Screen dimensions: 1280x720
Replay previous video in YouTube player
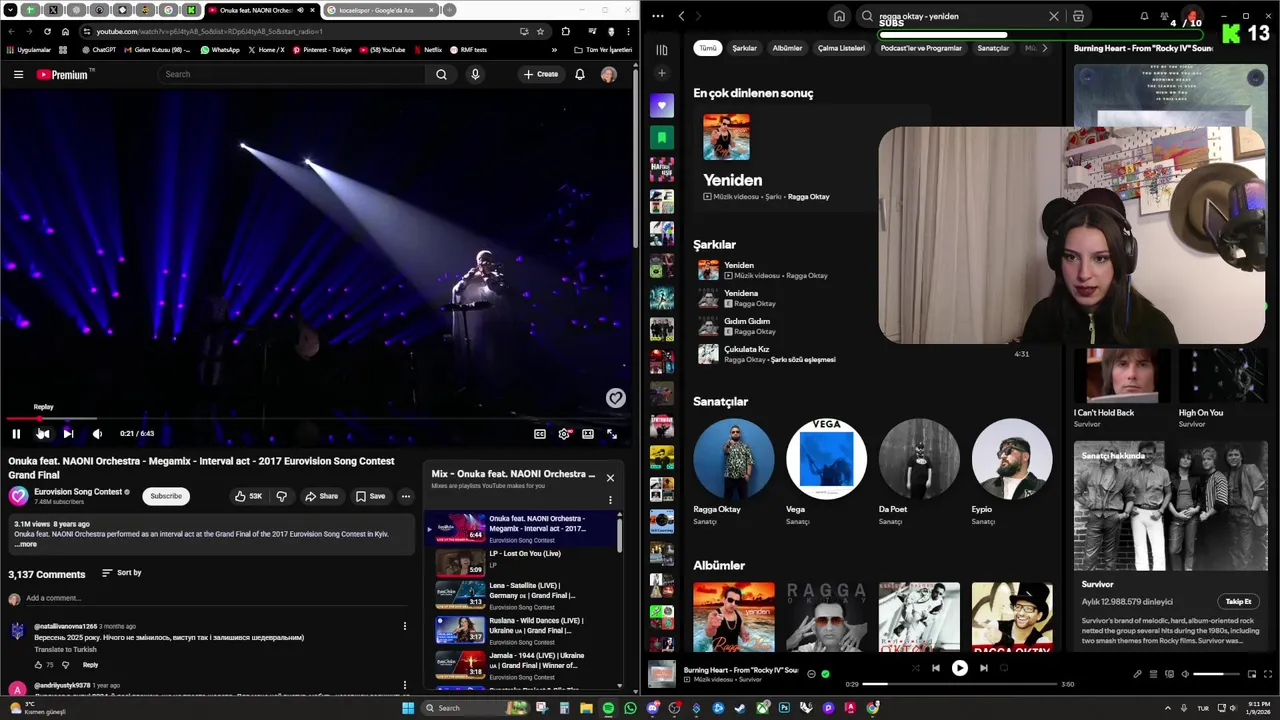click(43, 434)
